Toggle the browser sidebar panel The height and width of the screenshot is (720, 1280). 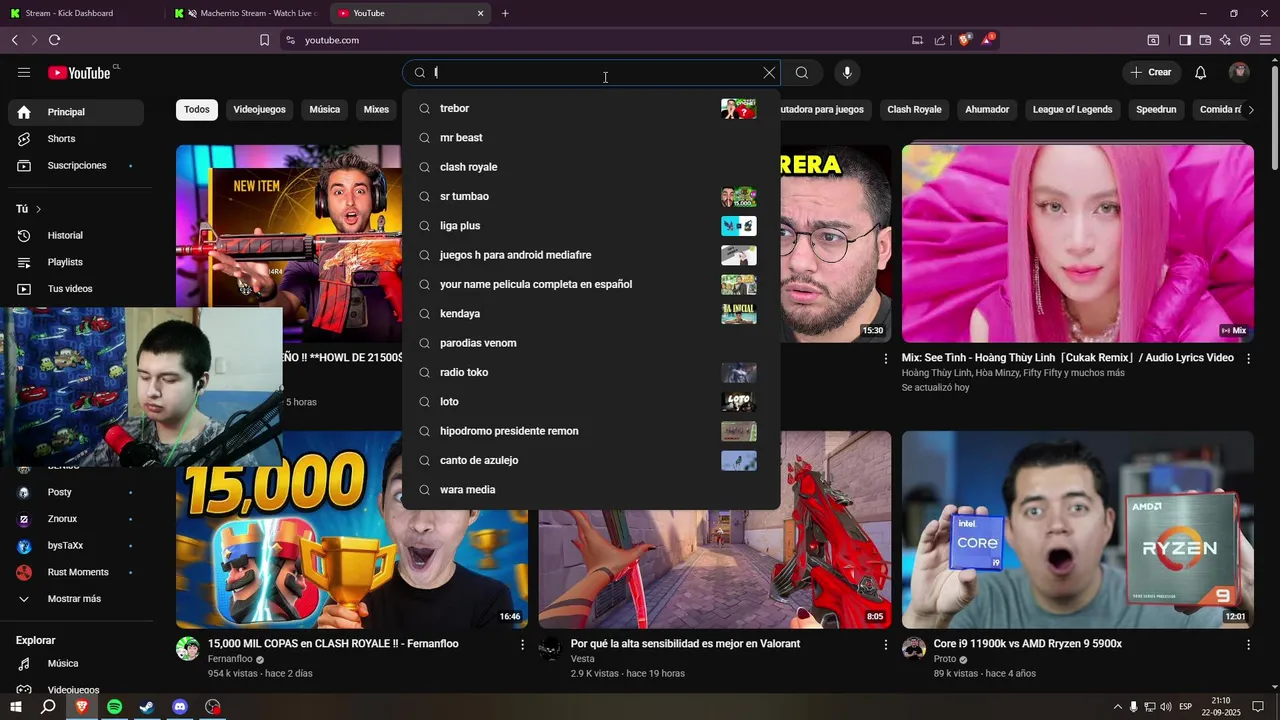(x=1185, y=40)
